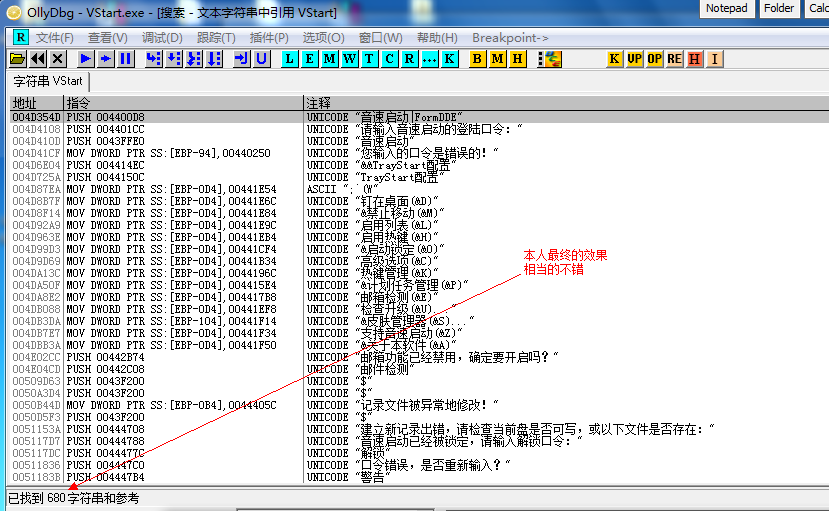
Task: Click the 指令 column header
Action: point(183,103)
